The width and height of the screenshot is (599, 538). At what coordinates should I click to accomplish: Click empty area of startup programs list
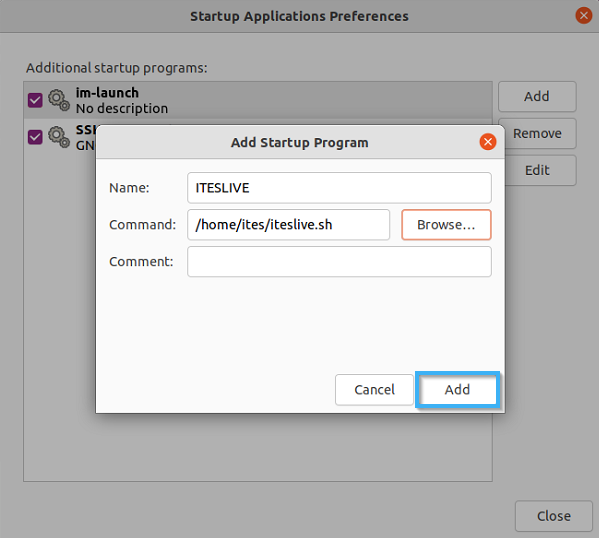coord(258,447)
